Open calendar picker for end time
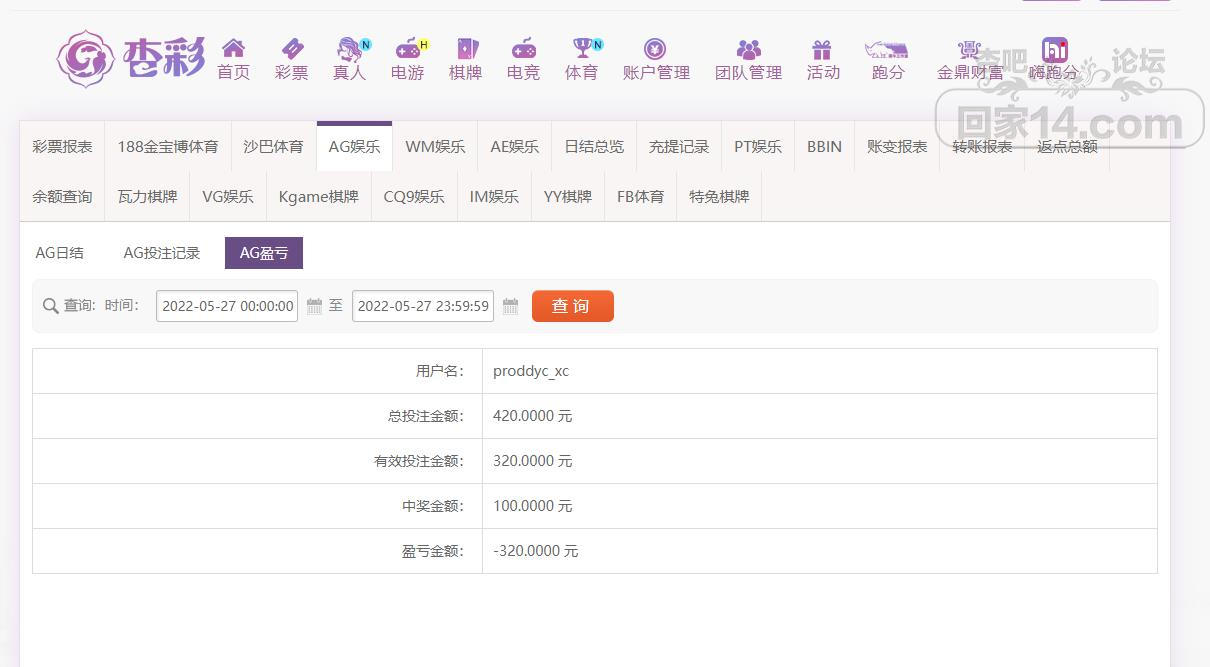 click(x=510, y=306)
